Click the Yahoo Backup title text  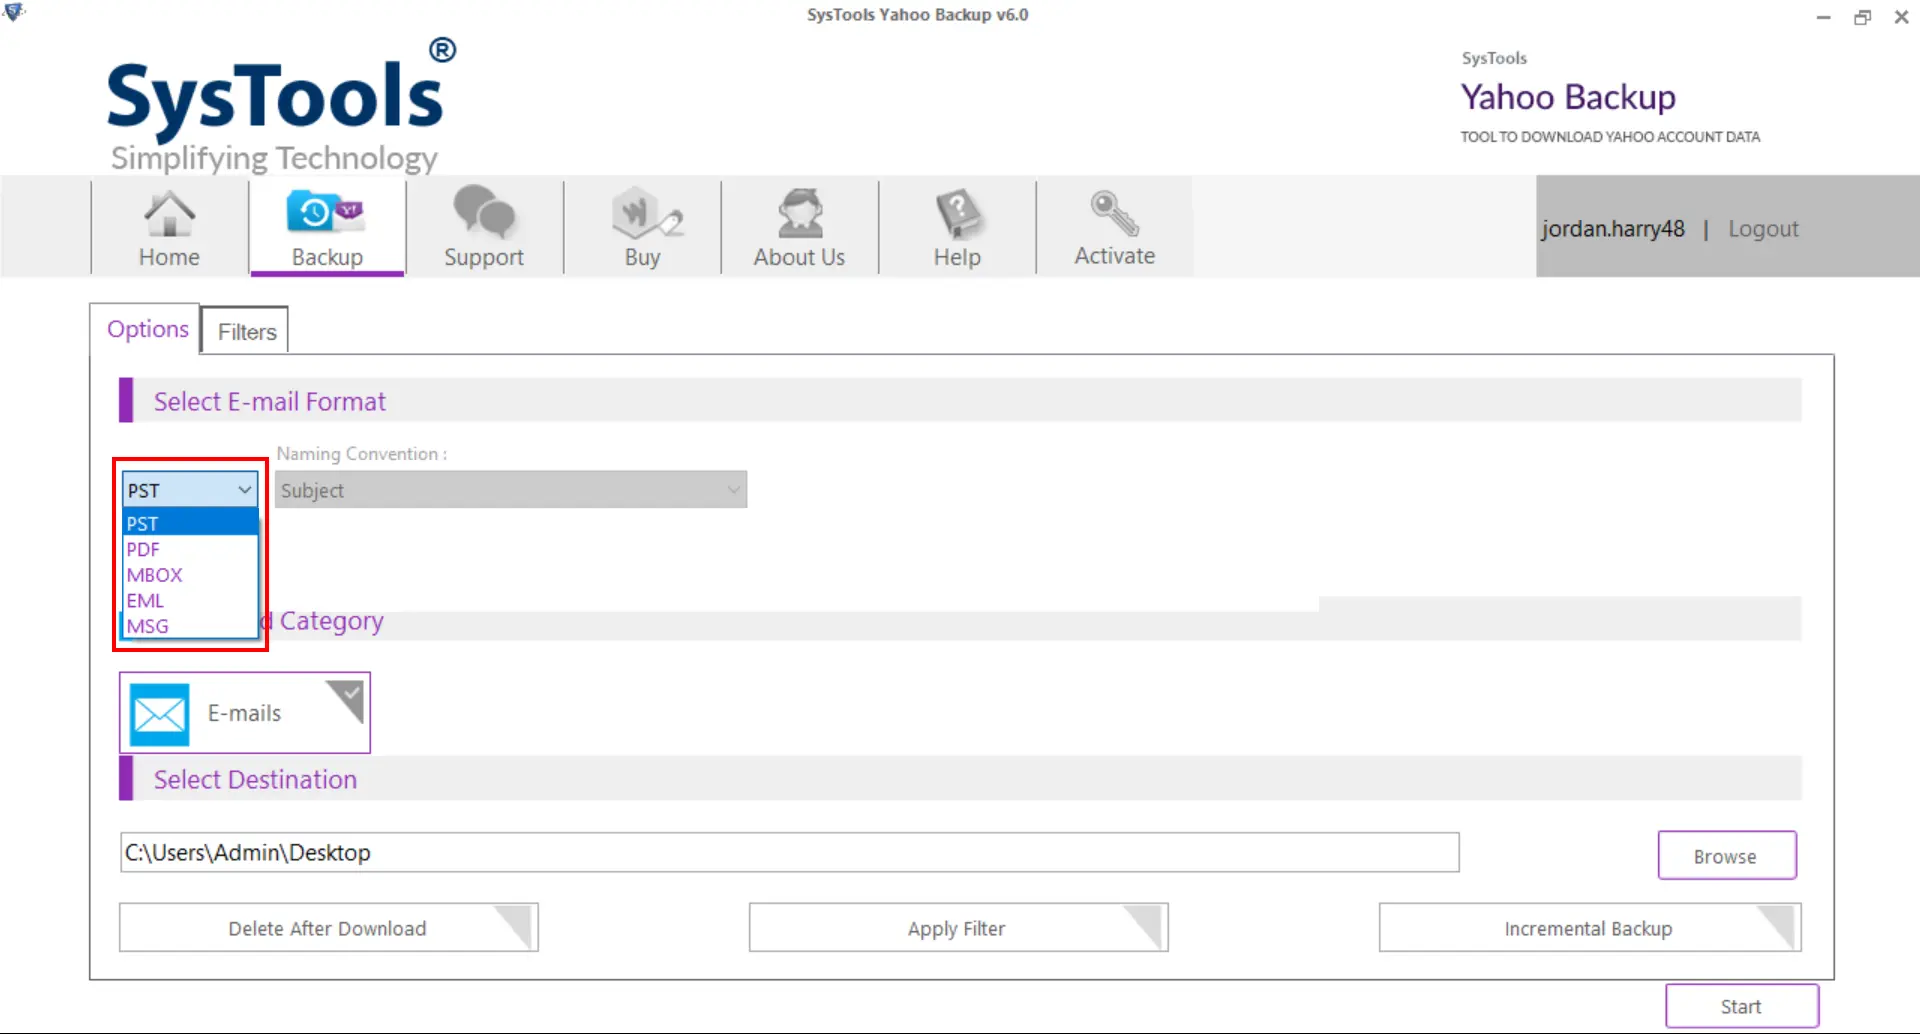[1568, 97]
